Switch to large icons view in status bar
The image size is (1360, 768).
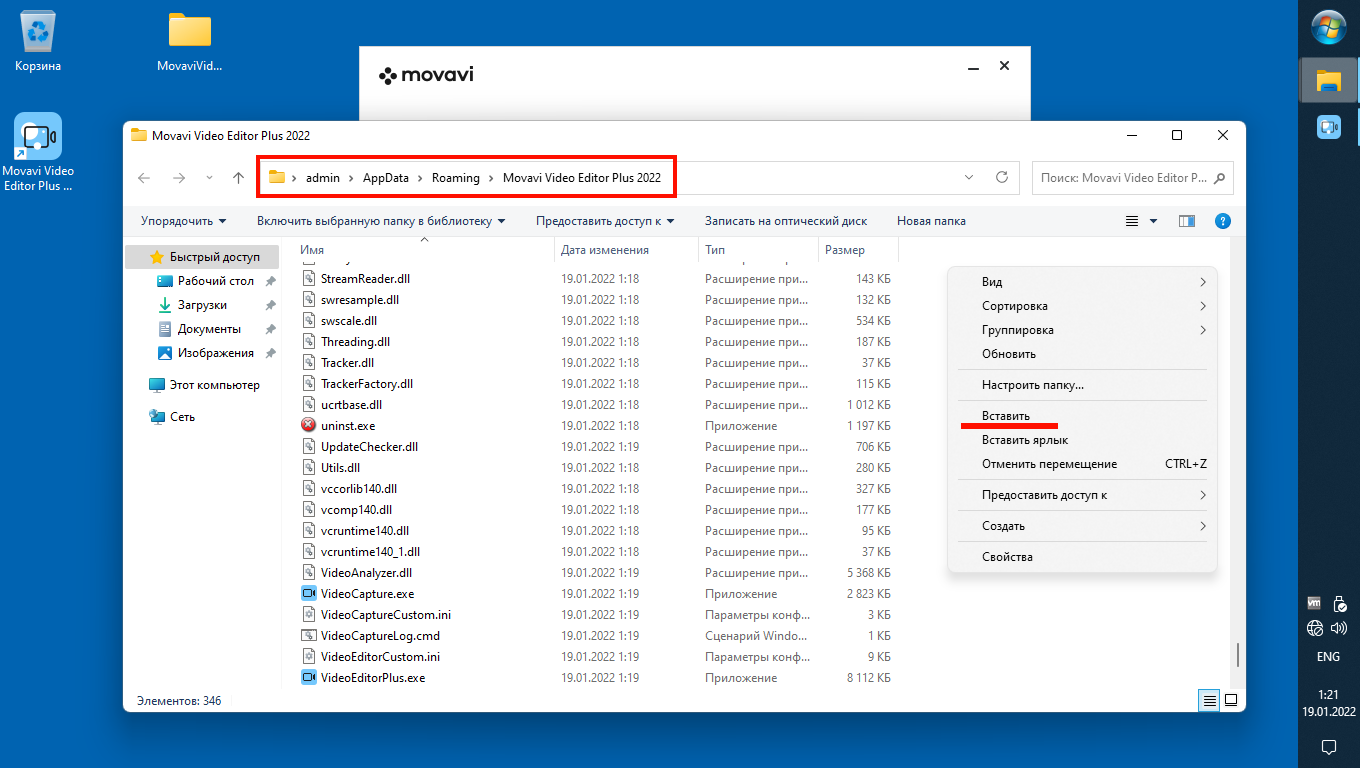1231,700
